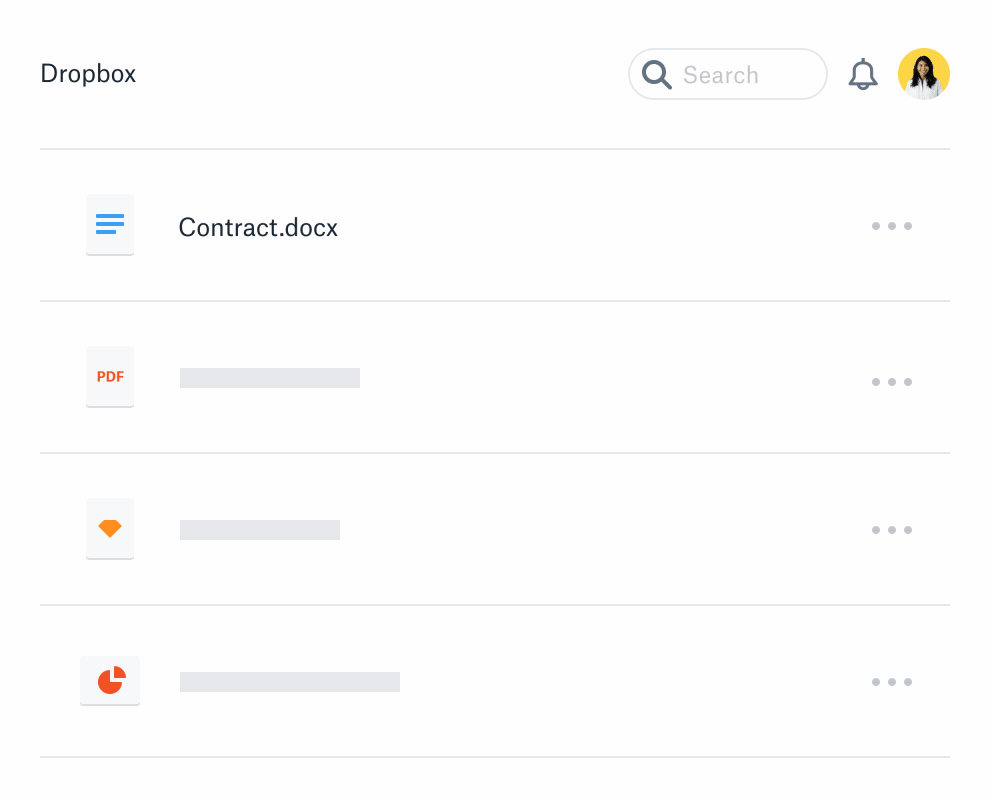Open the user profile avatar

[x=923, y=74]
